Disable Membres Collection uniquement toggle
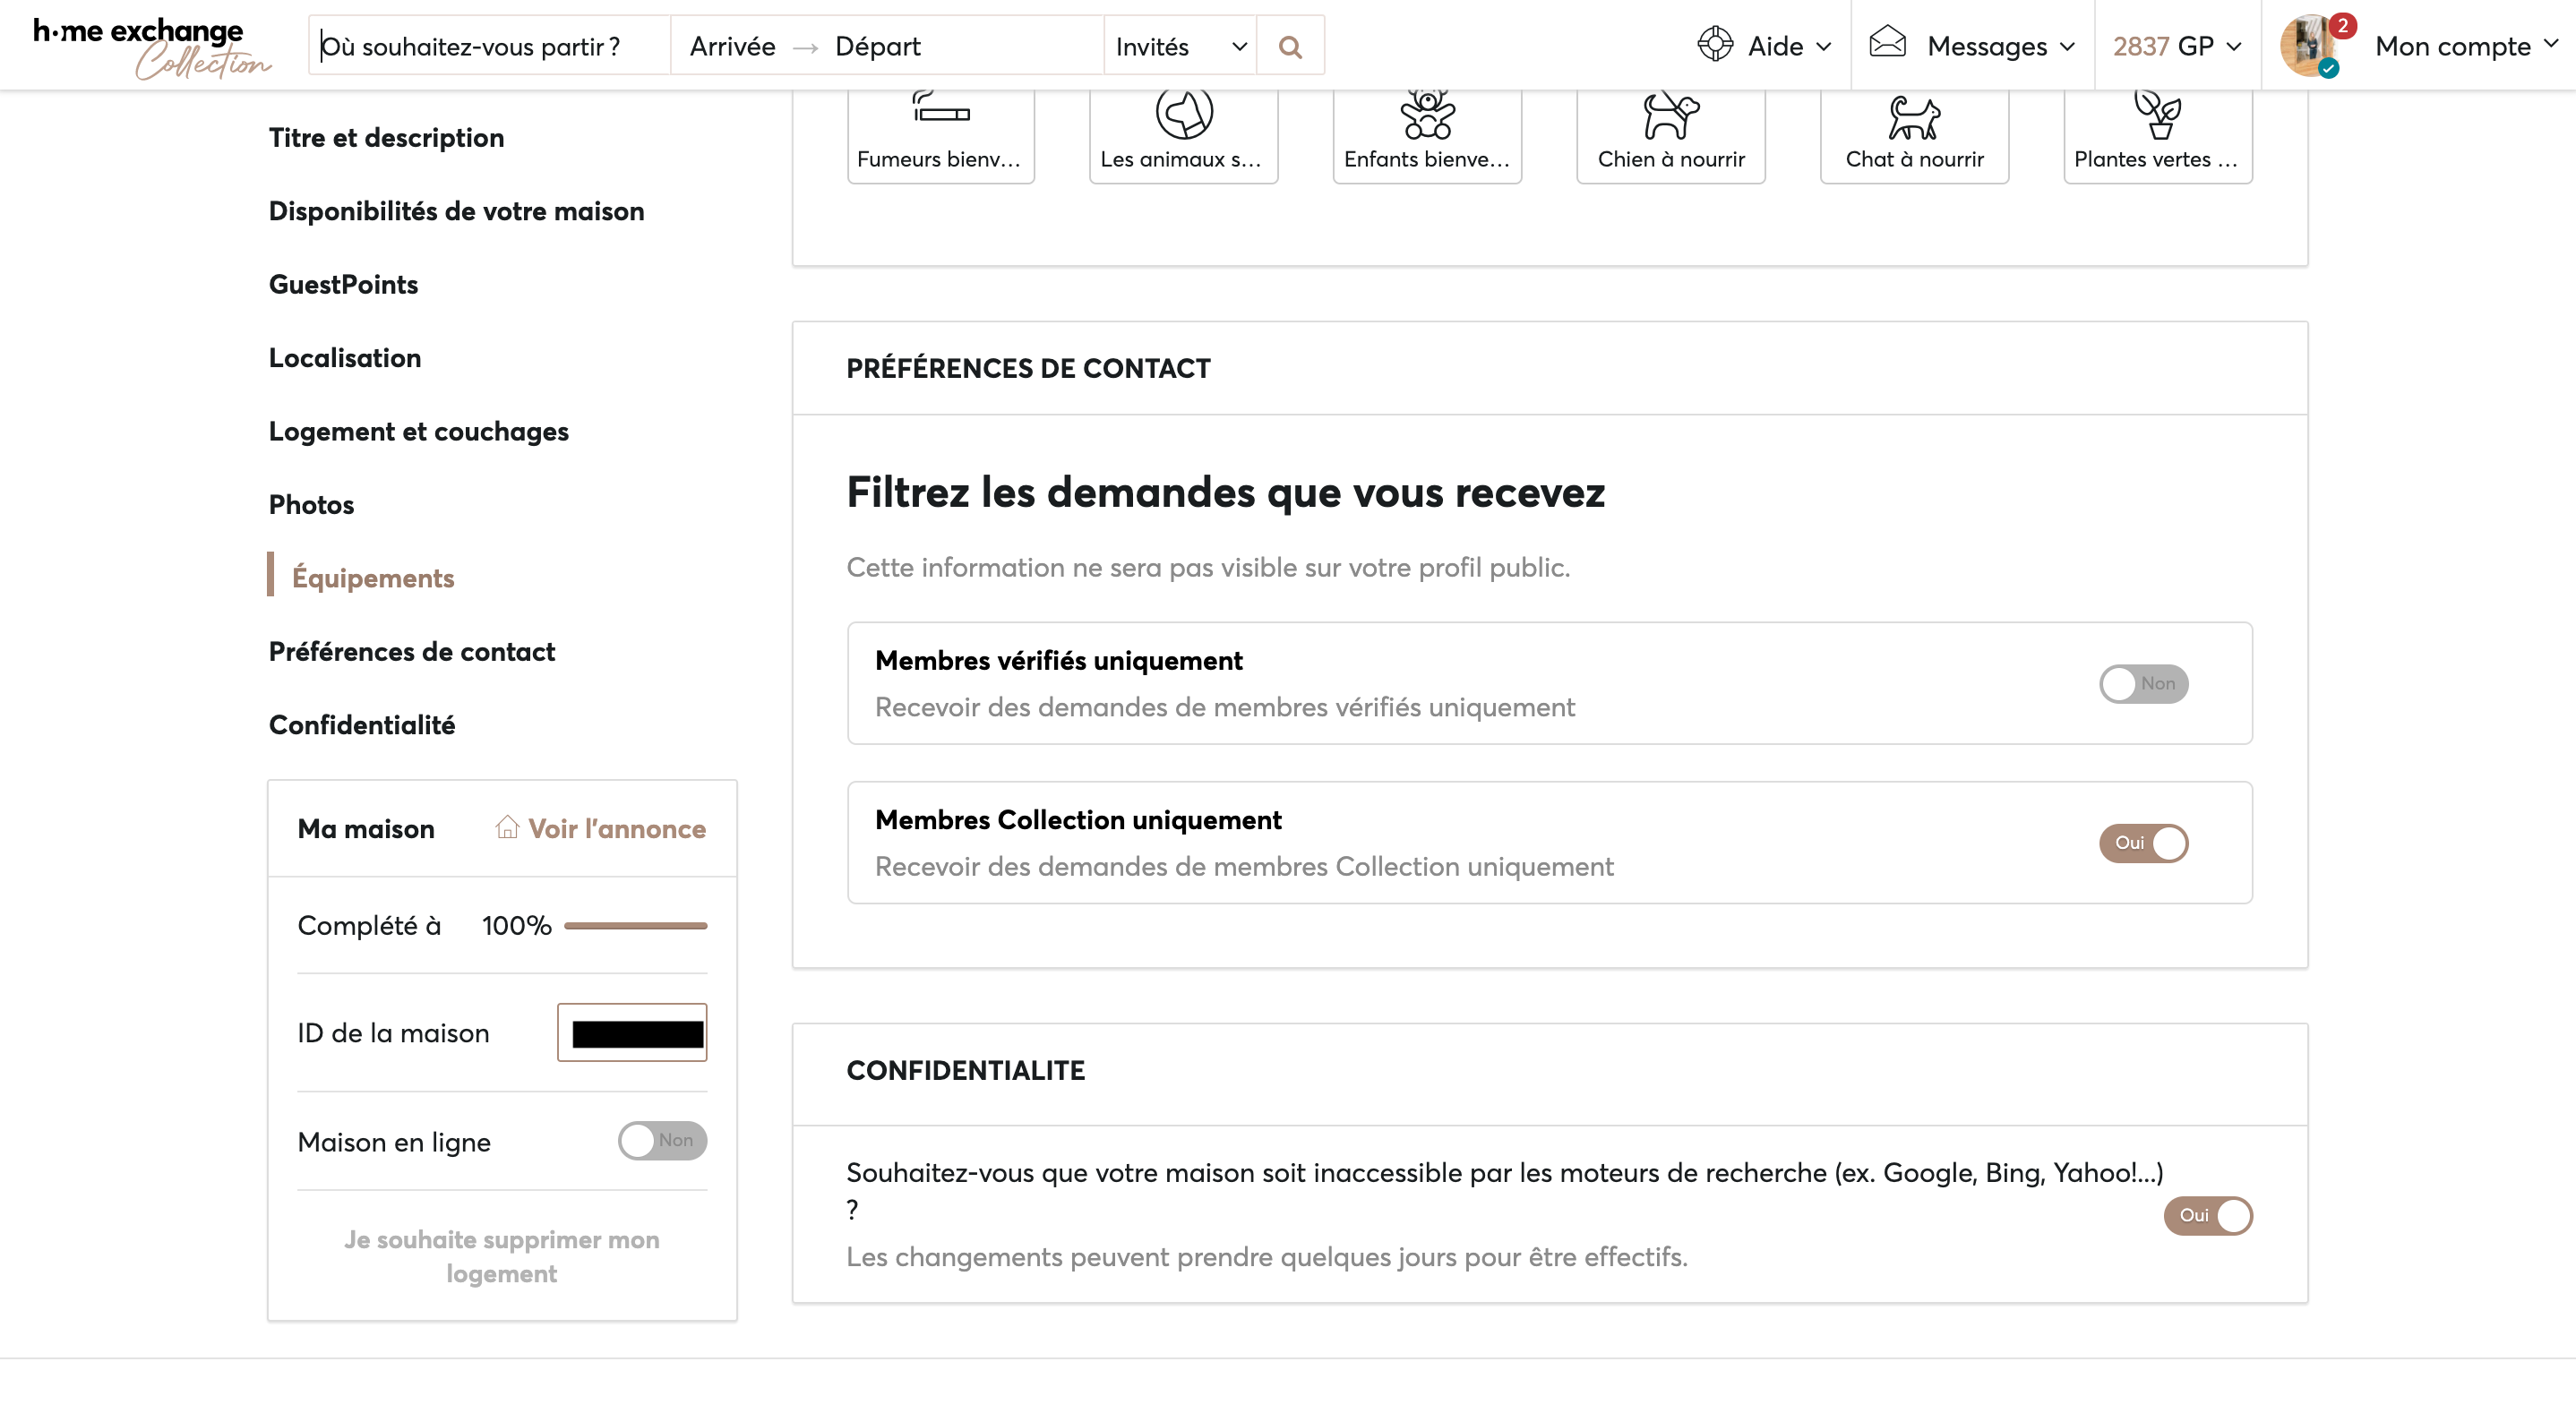2576x1413 pixels. pos(2143,843)
